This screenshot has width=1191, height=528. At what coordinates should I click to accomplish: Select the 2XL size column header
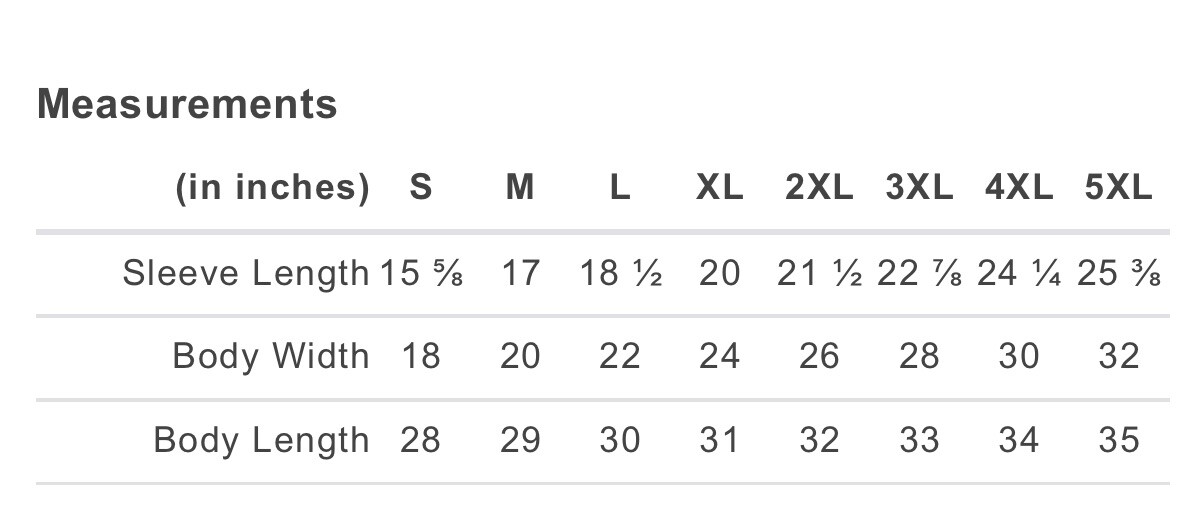[819, 187]
